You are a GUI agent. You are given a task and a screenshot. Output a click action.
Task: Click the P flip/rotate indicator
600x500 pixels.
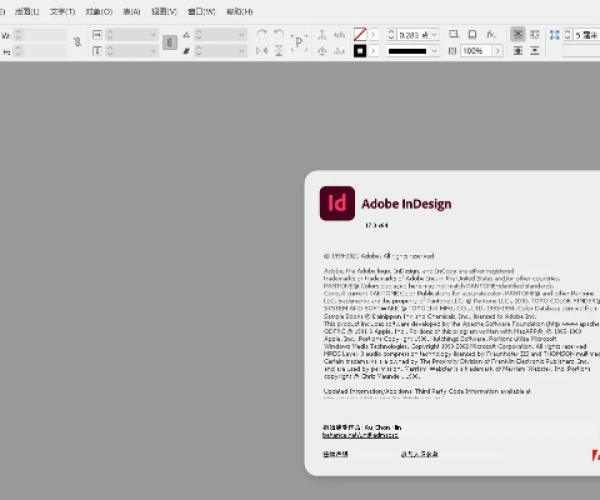299,42
